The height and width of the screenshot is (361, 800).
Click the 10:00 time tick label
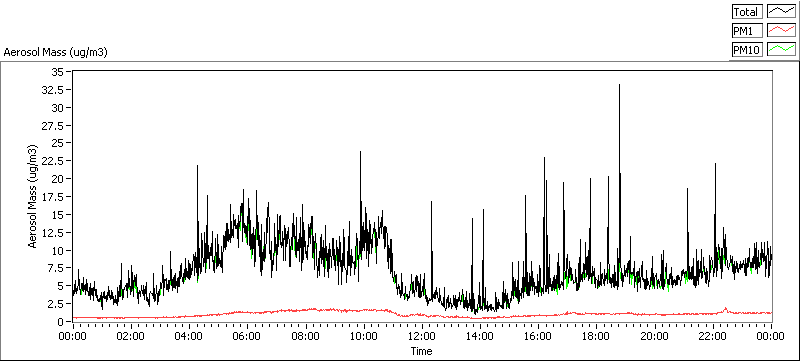[364, 336]
